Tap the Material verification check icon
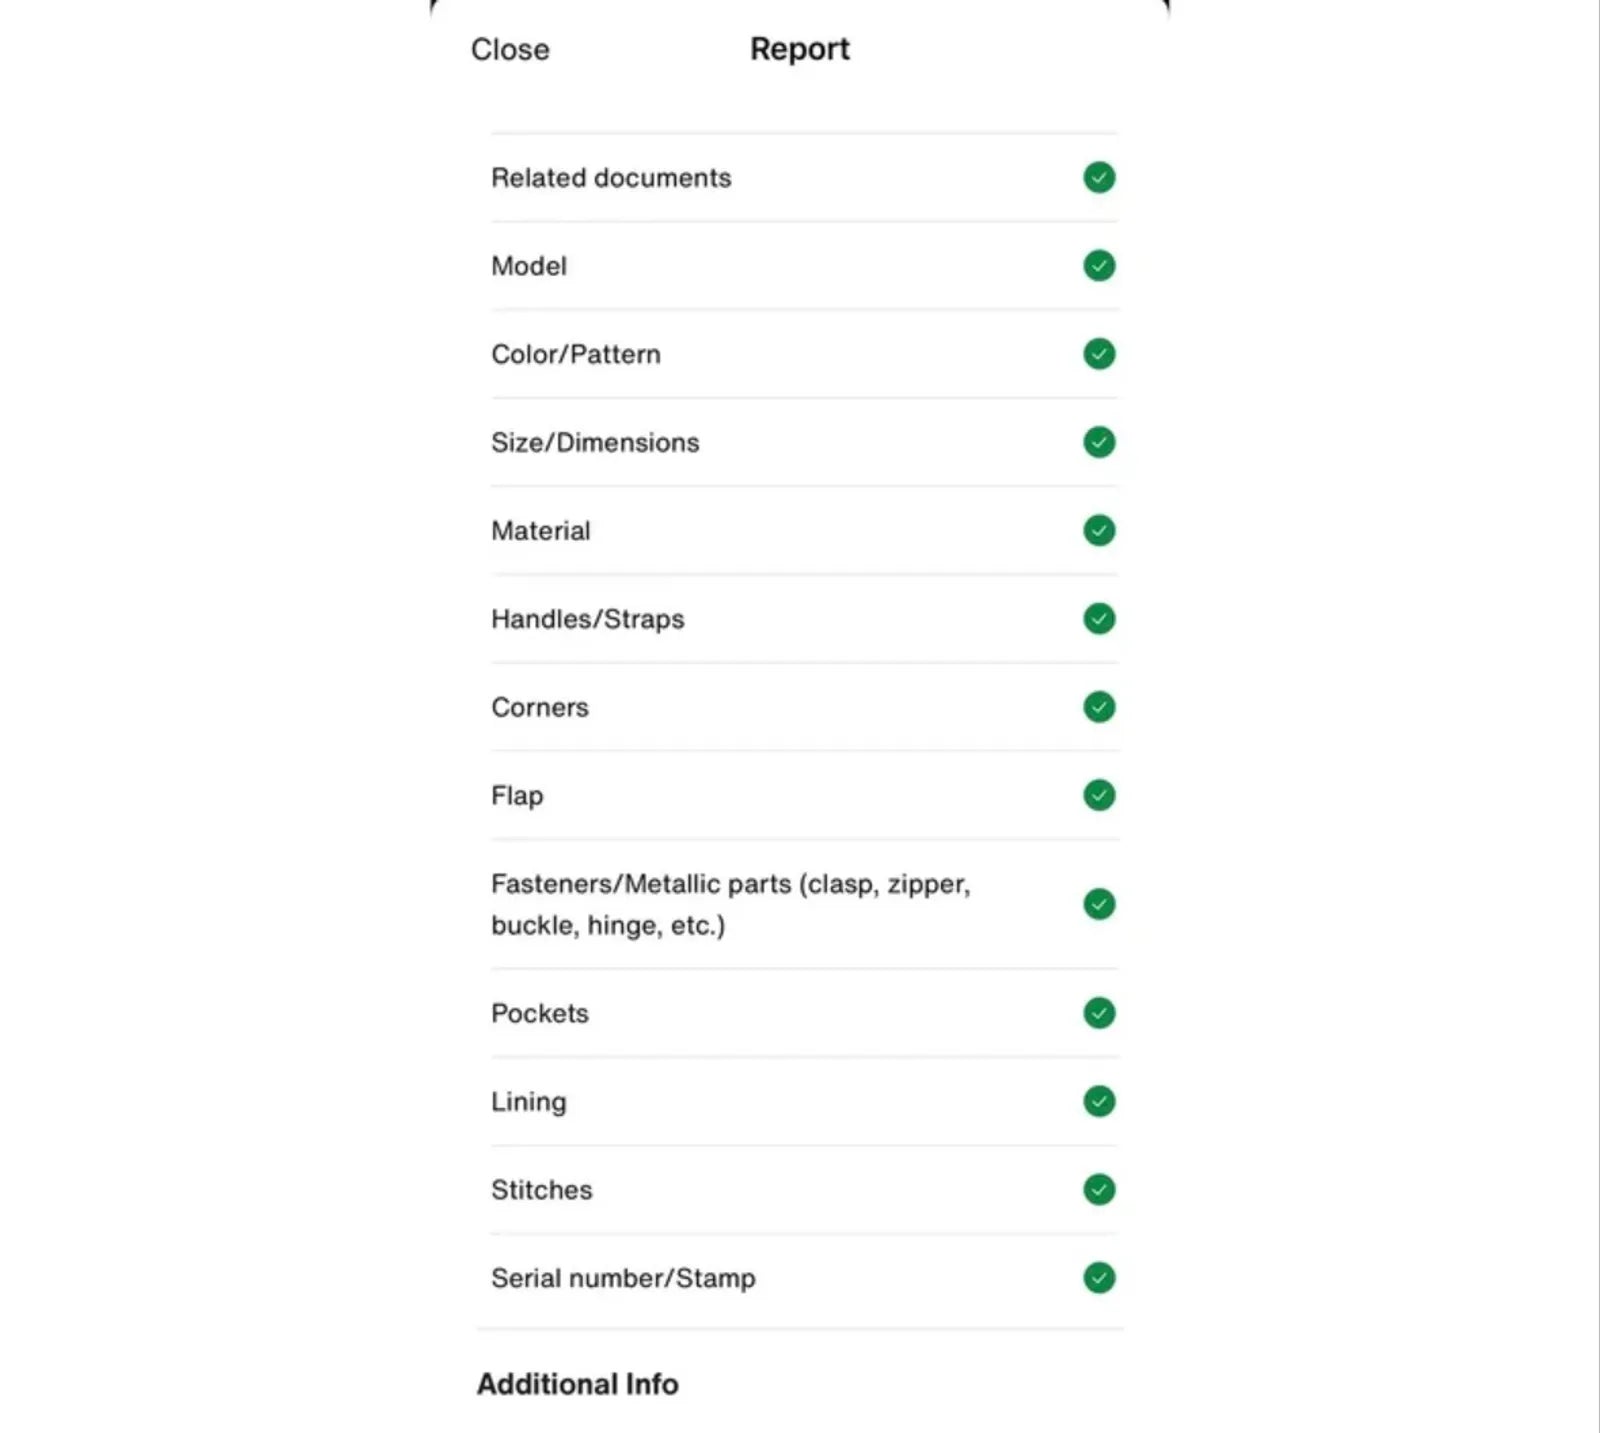1600x1433 pixels. point(1099,530)
